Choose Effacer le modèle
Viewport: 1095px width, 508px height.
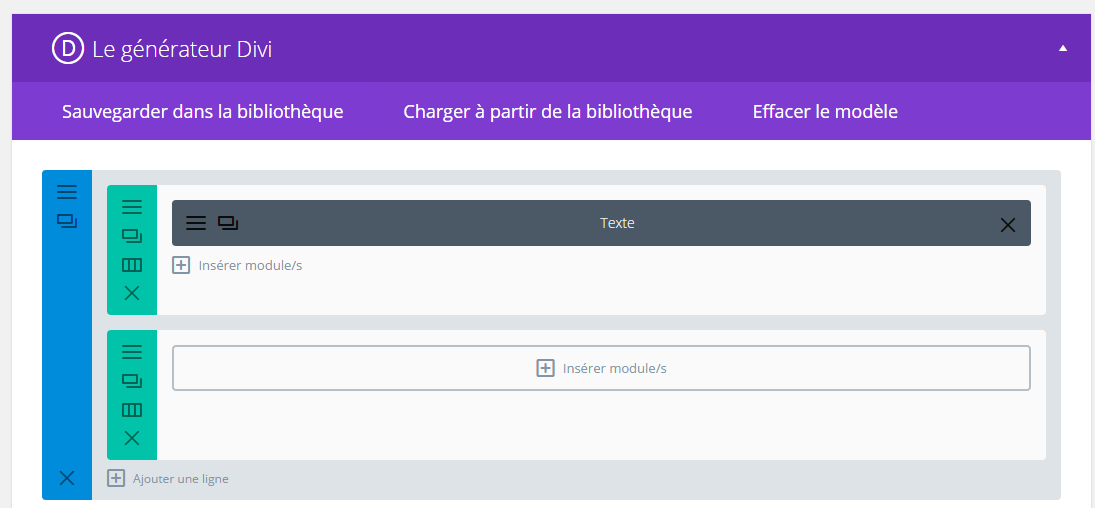[825, 111]
